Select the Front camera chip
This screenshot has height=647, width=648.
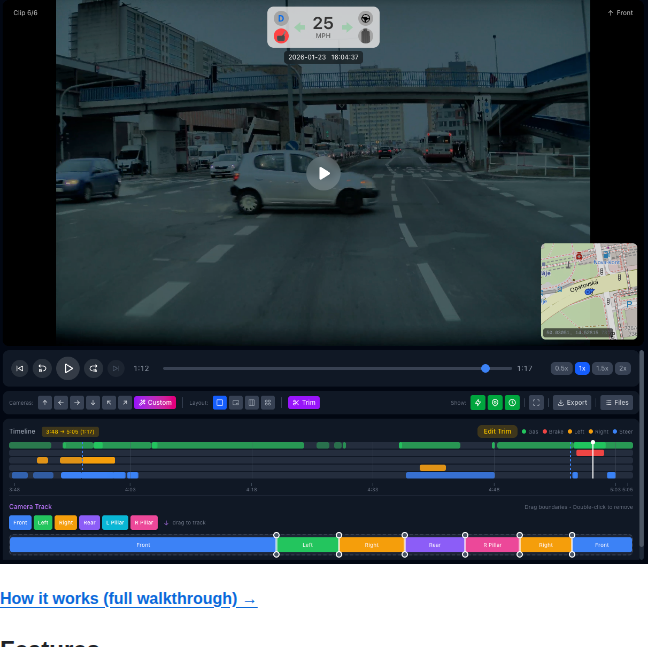tap(20, 523)
